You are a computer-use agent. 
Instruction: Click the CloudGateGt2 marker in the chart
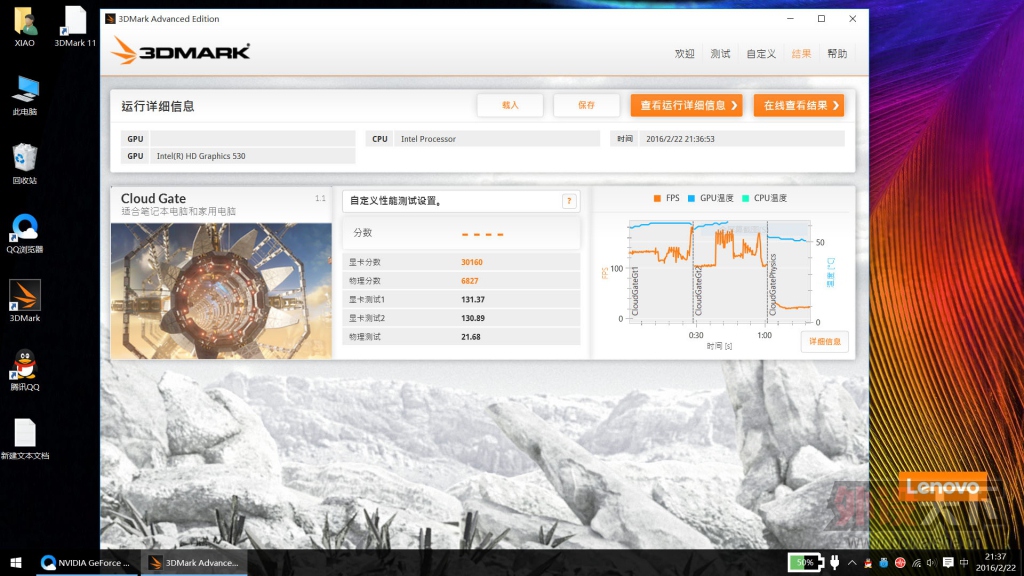698,291
